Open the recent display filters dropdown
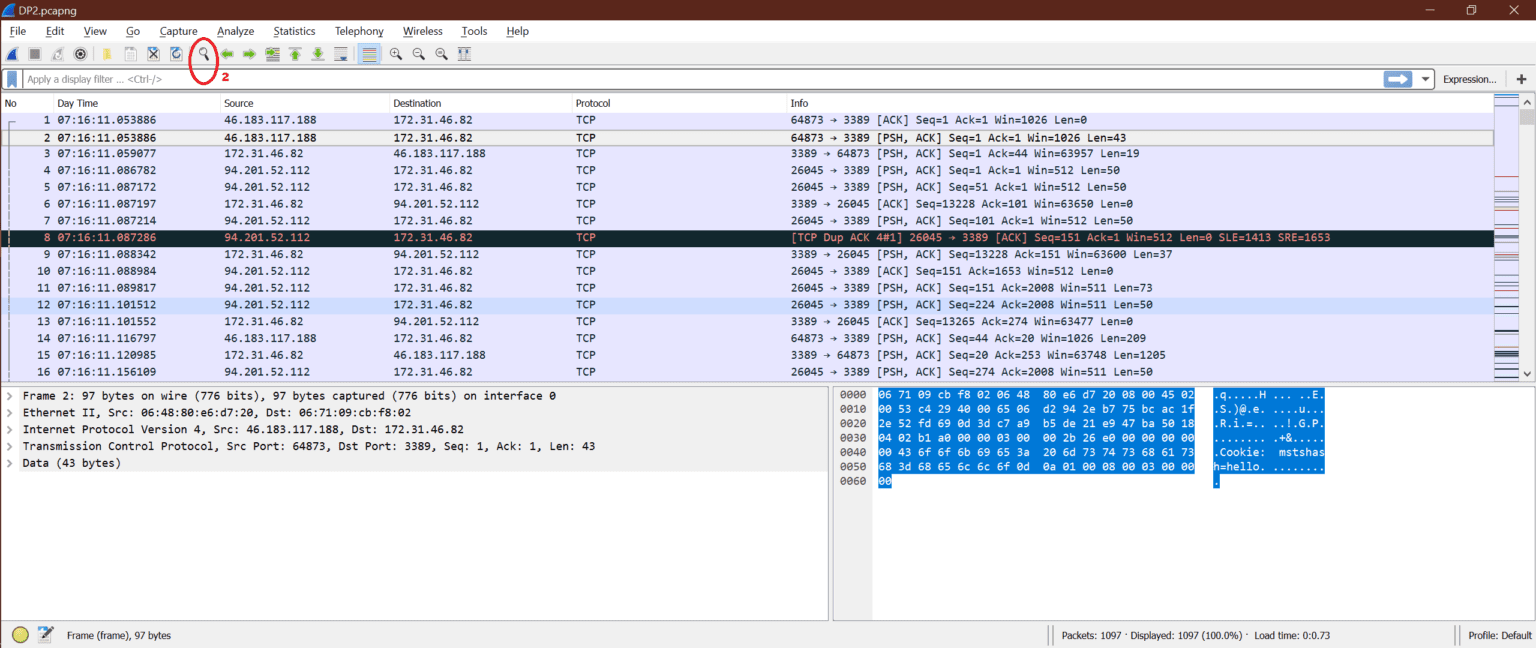The width and height of the screenshot is (1536, 648). pos(1424,79)
